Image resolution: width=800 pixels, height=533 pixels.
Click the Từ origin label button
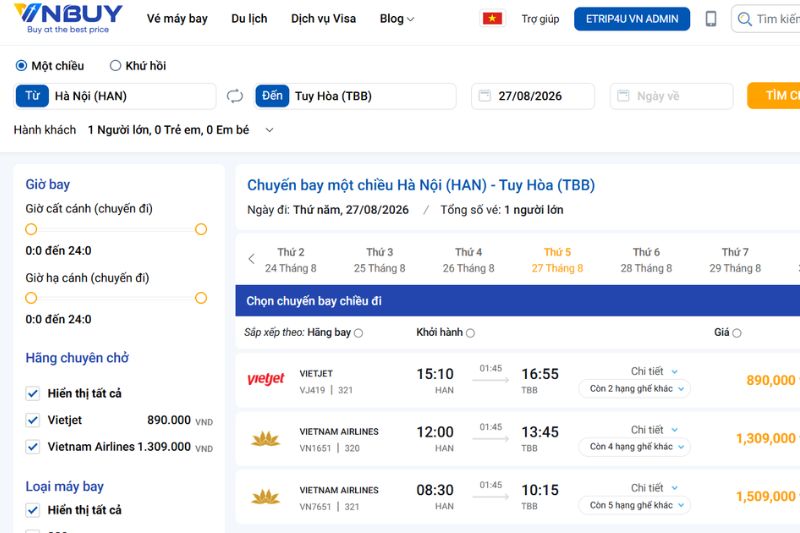(32, 96)
